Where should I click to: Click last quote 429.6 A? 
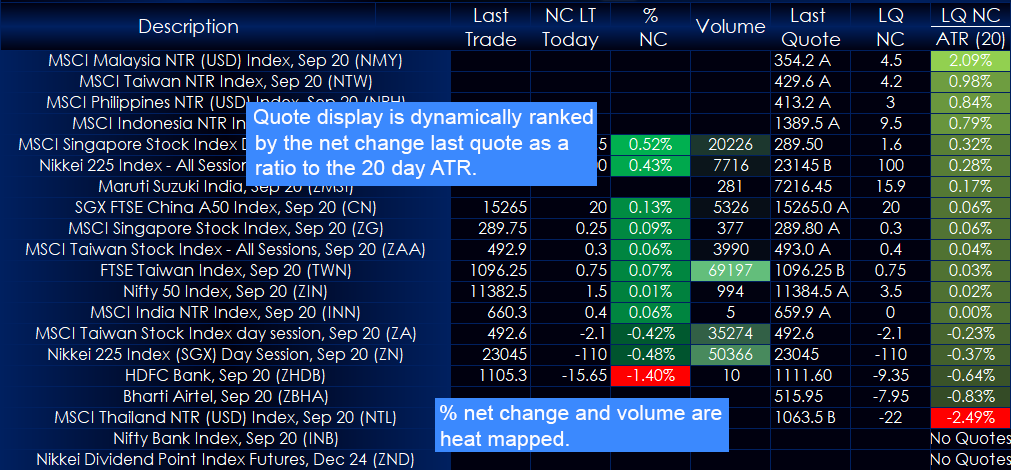click(810, 82)
